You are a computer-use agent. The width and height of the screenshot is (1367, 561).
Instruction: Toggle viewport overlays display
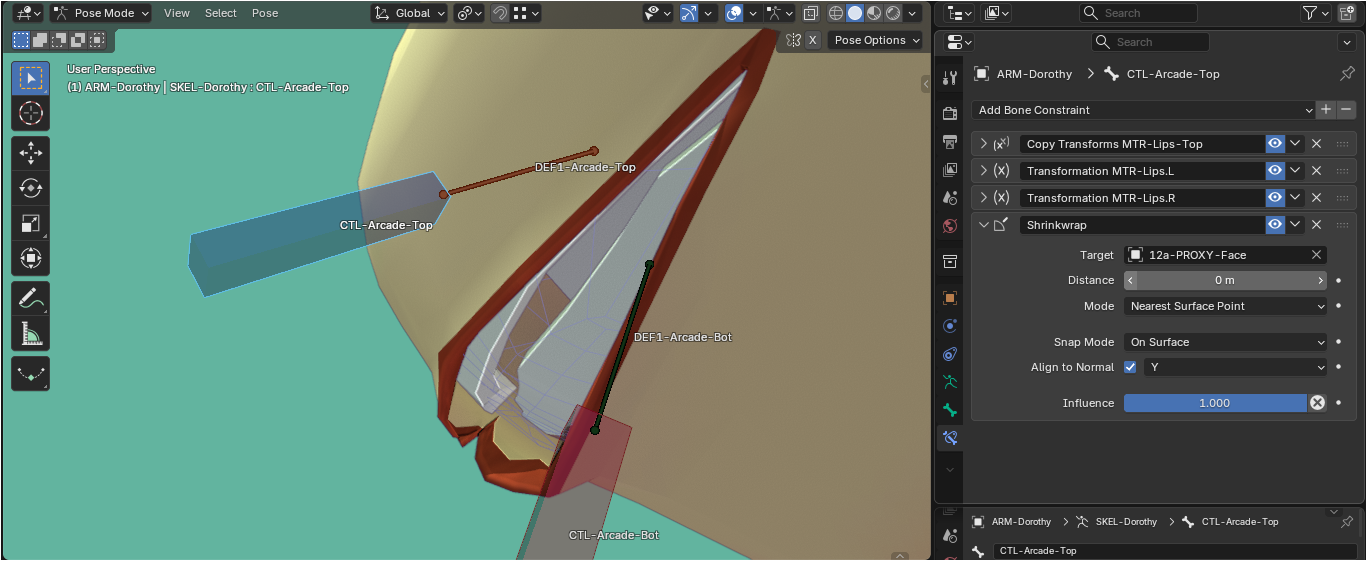click(734, 13)
